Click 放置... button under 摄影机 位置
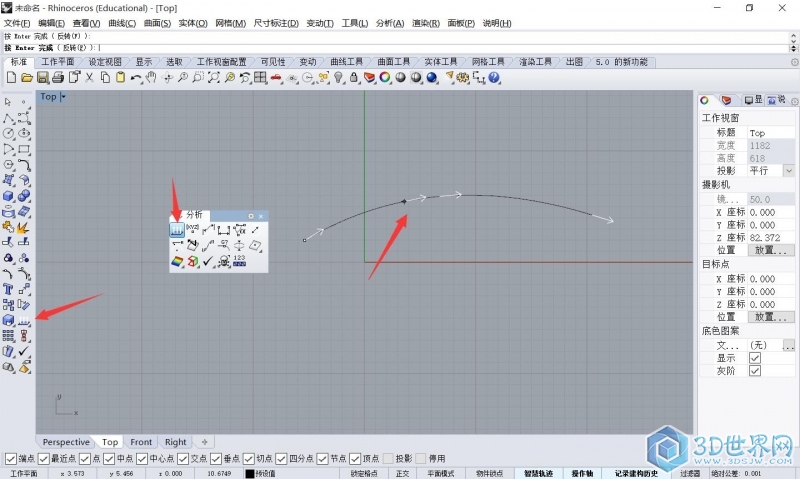 pyautogui.click(x=771, y=250)
